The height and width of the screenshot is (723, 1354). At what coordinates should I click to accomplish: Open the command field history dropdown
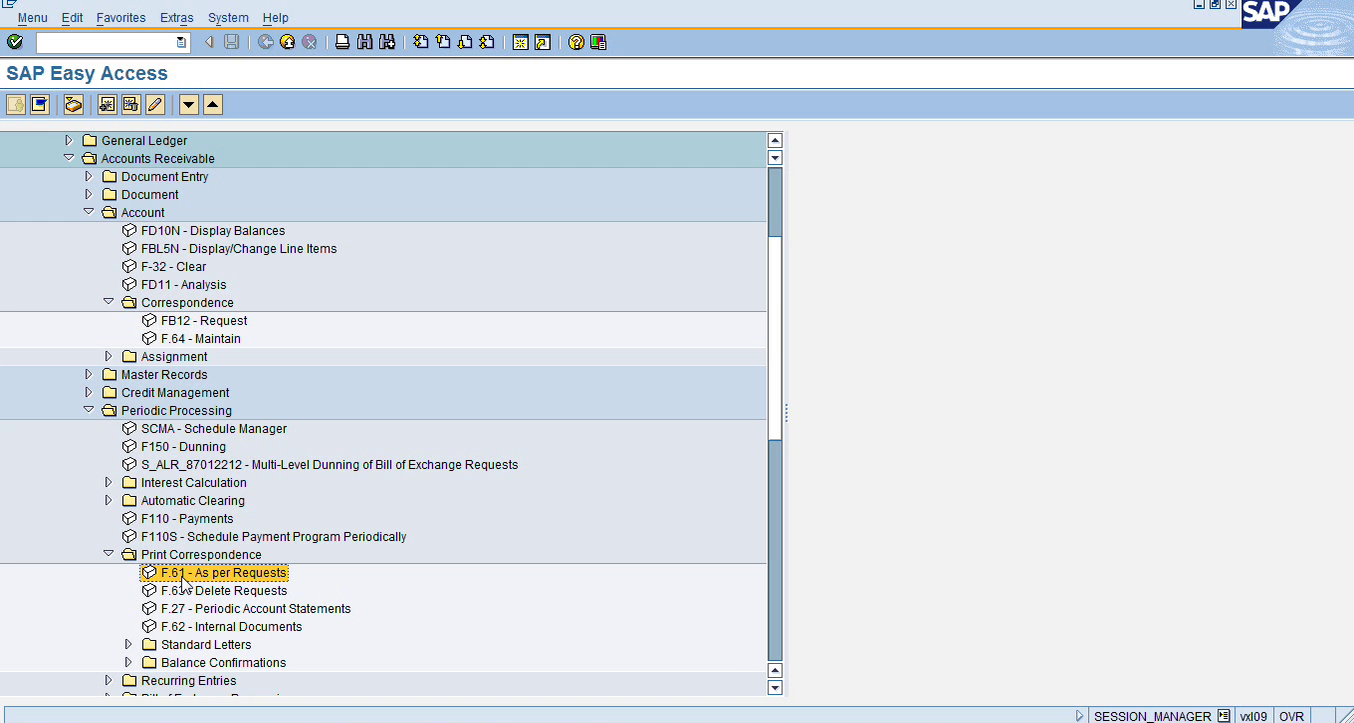(181, 42)
